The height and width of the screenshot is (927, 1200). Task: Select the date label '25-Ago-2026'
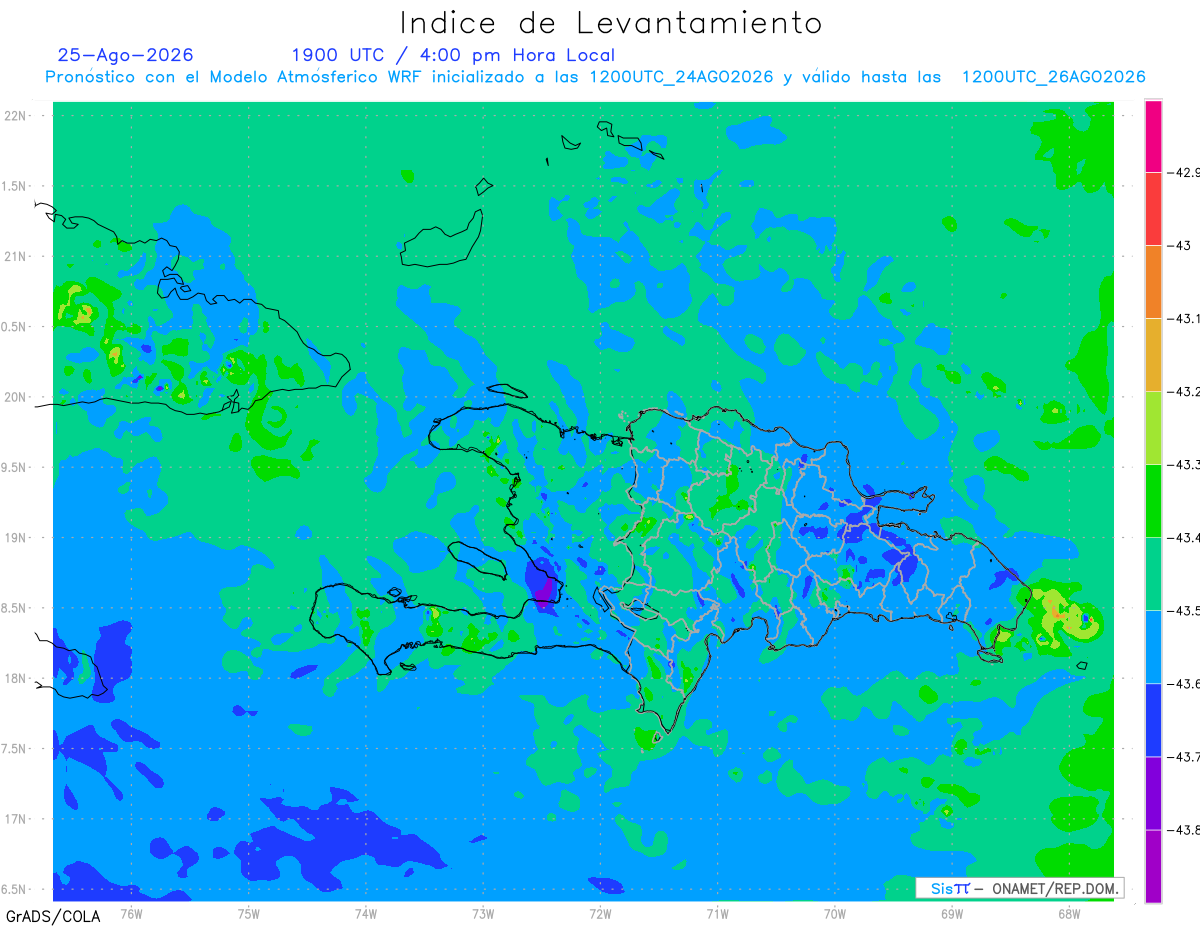(126, 55)
